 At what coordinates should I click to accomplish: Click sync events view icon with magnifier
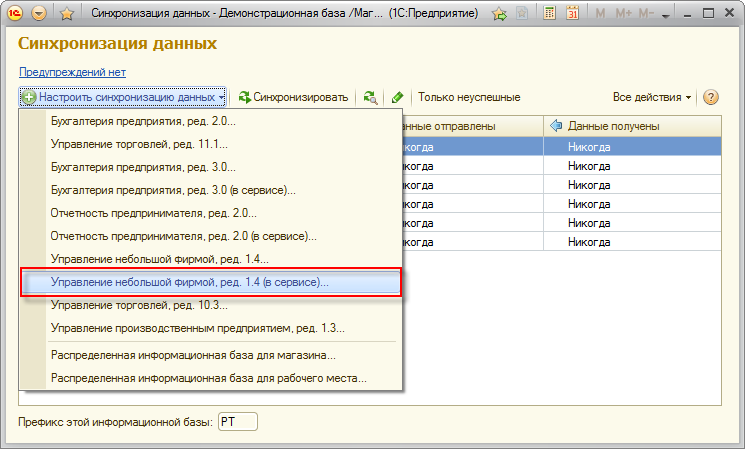pyautogui.click(x=370, y=97)
